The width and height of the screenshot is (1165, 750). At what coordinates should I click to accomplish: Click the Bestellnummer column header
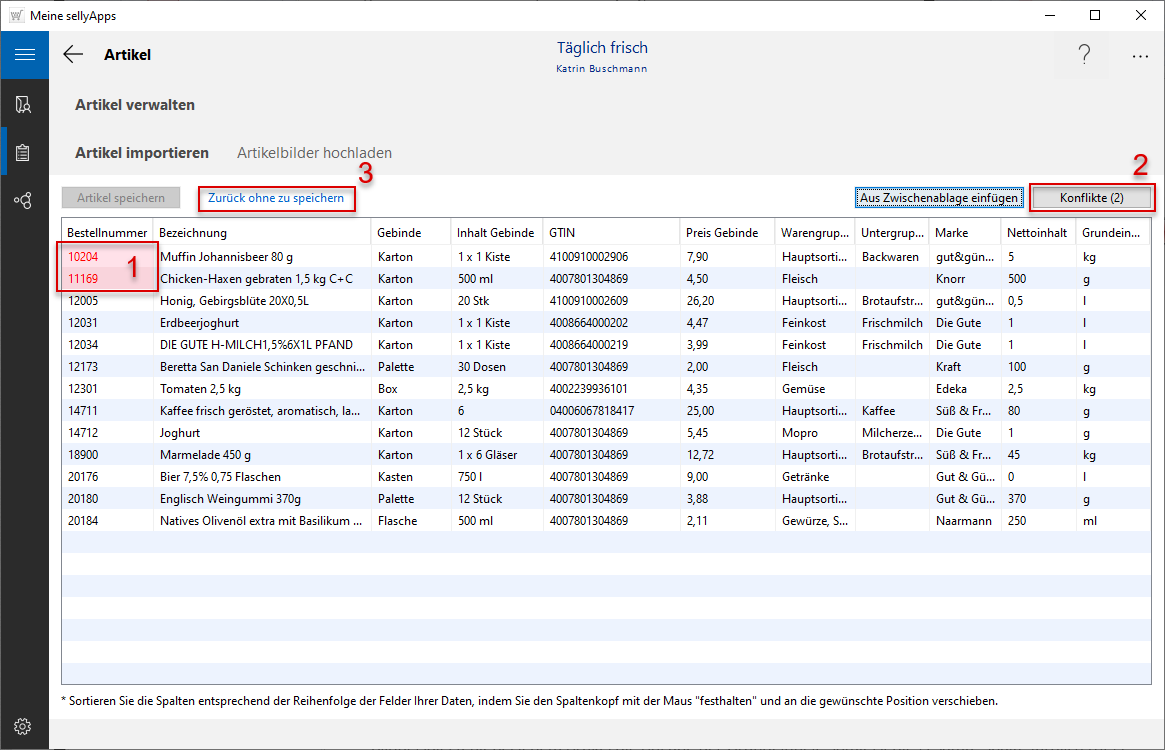(107, 233)
